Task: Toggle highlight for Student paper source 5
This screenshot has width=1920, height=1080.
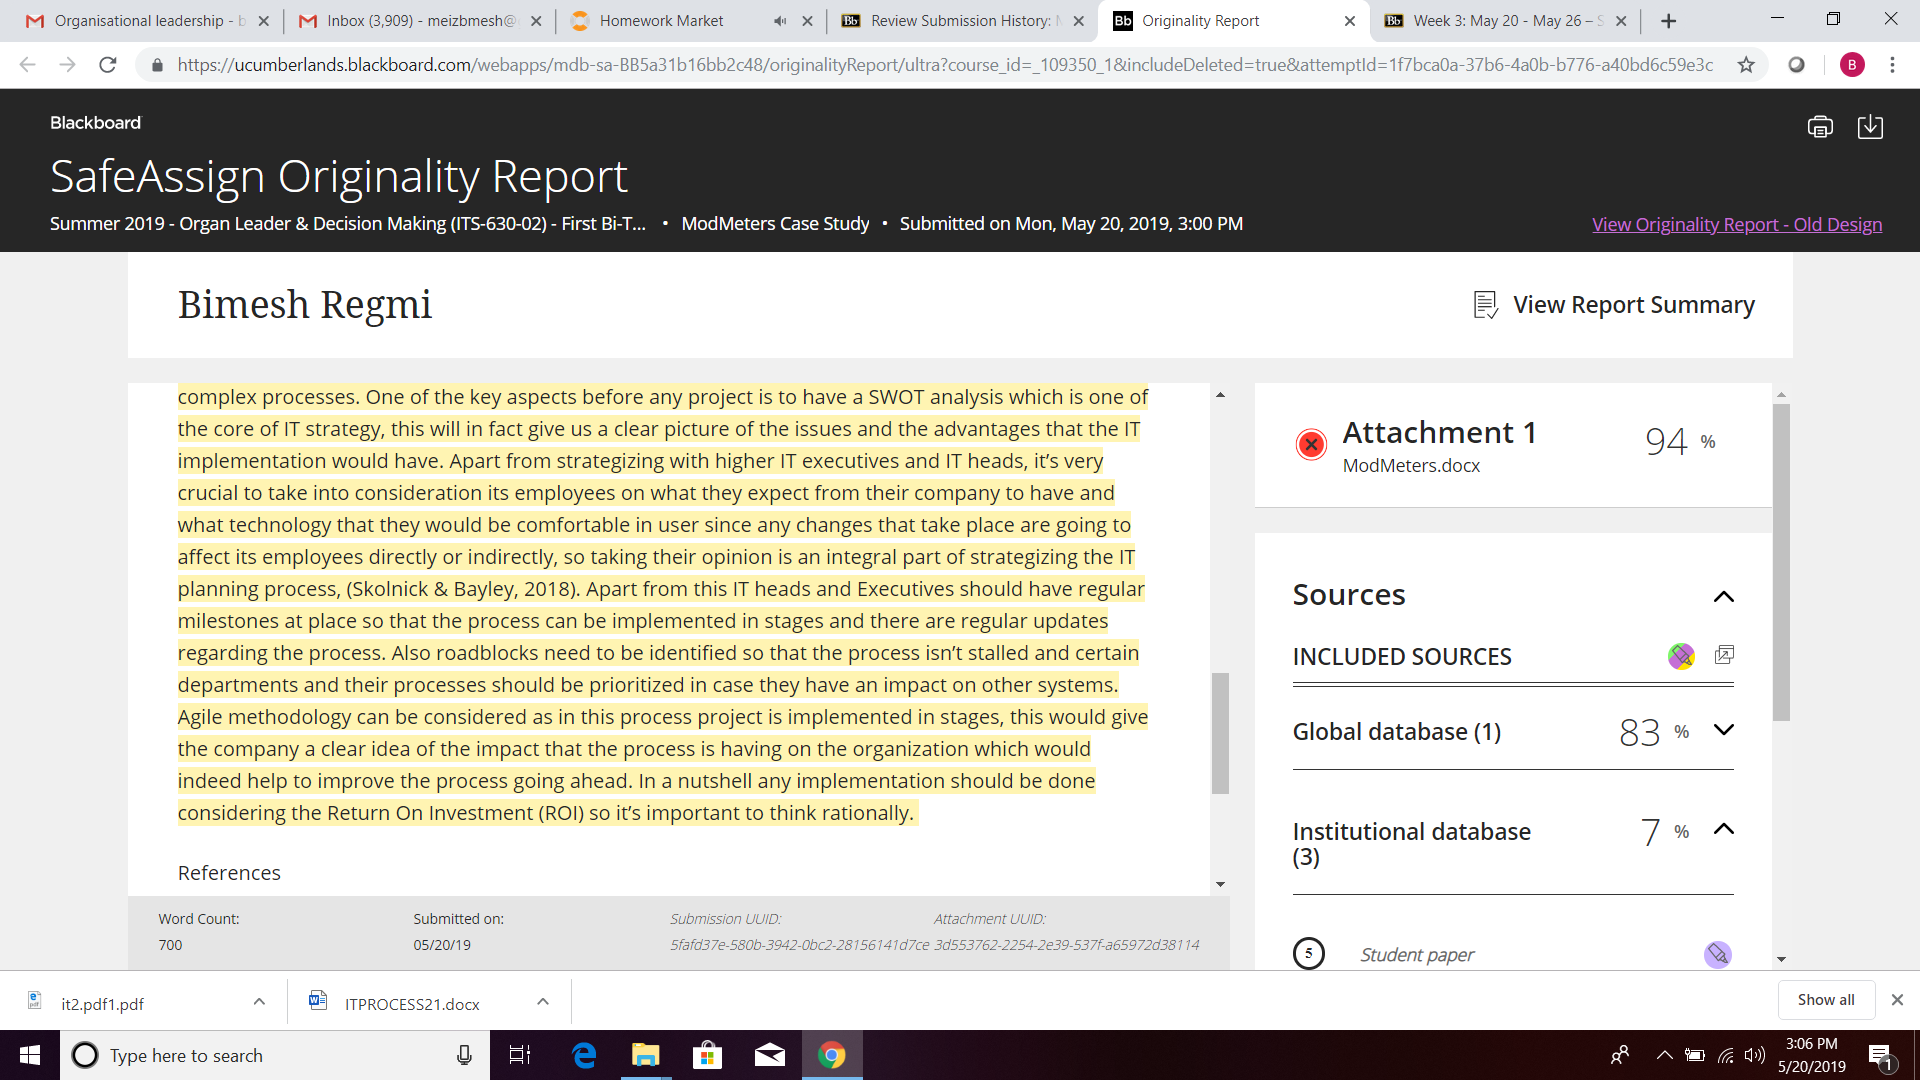Action: pos(1717,954)
